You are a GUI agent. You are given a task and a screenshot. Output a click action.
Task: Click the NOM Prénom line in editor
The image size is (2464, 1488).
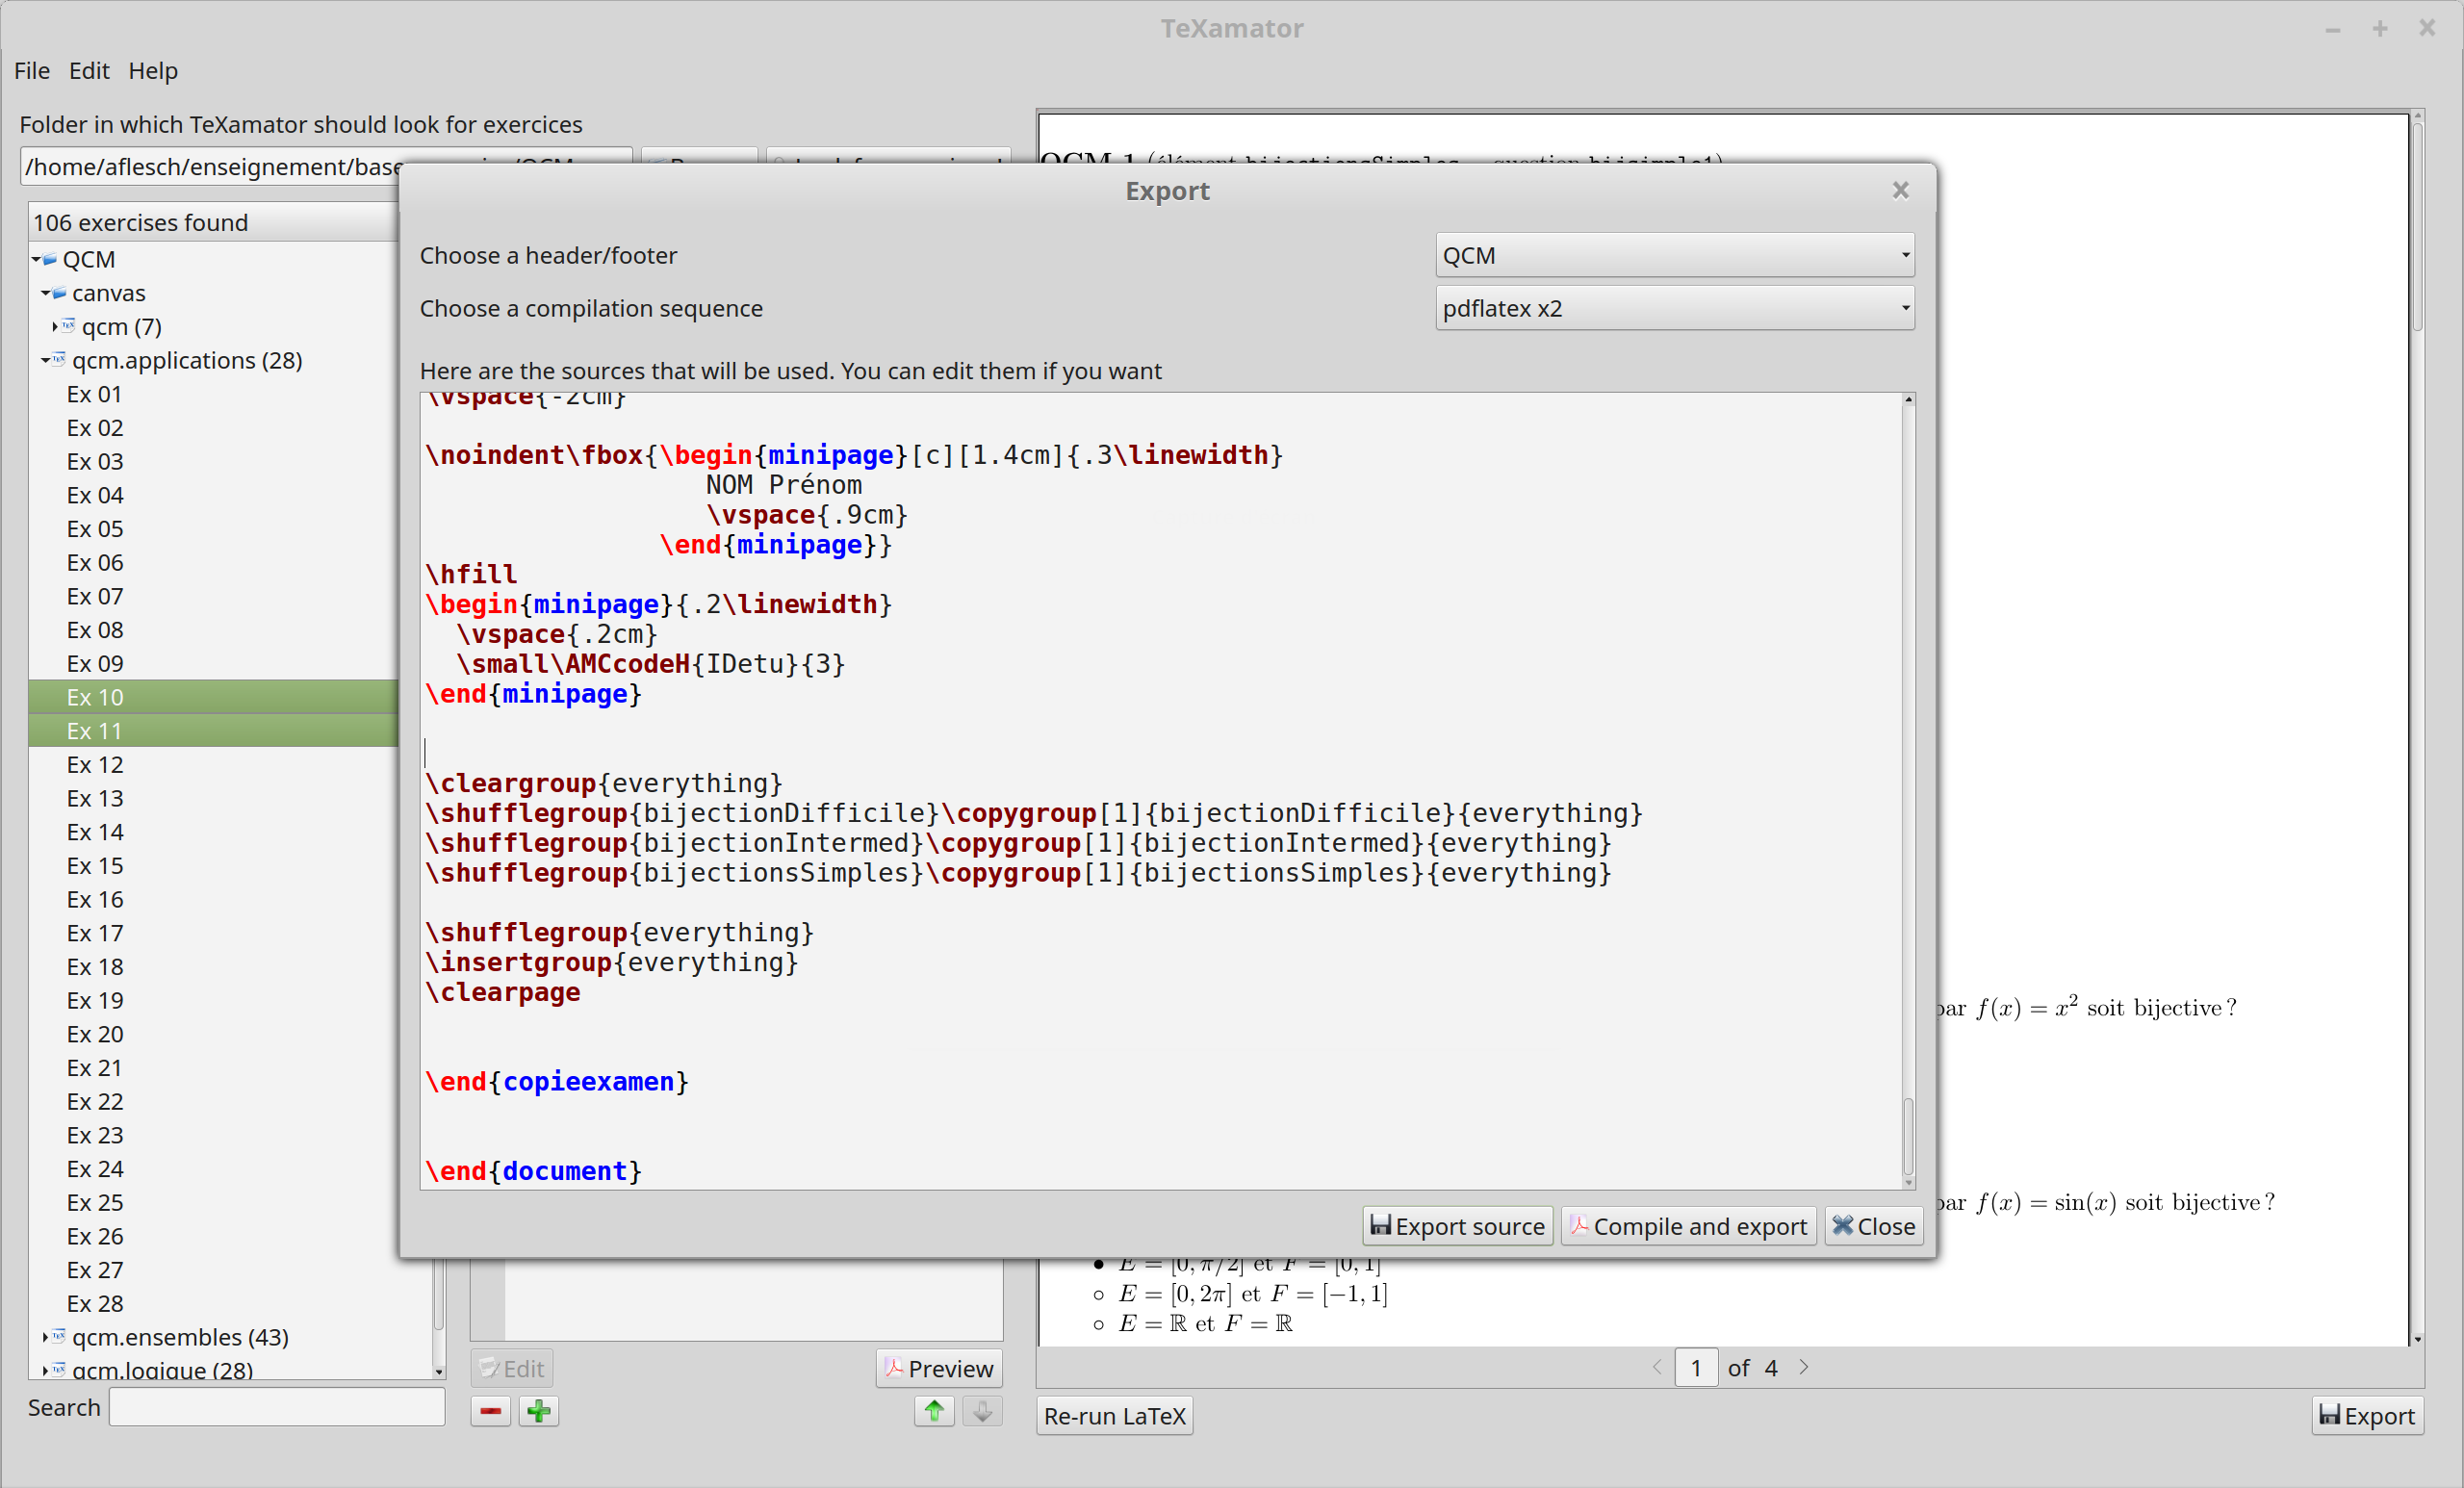783,485
